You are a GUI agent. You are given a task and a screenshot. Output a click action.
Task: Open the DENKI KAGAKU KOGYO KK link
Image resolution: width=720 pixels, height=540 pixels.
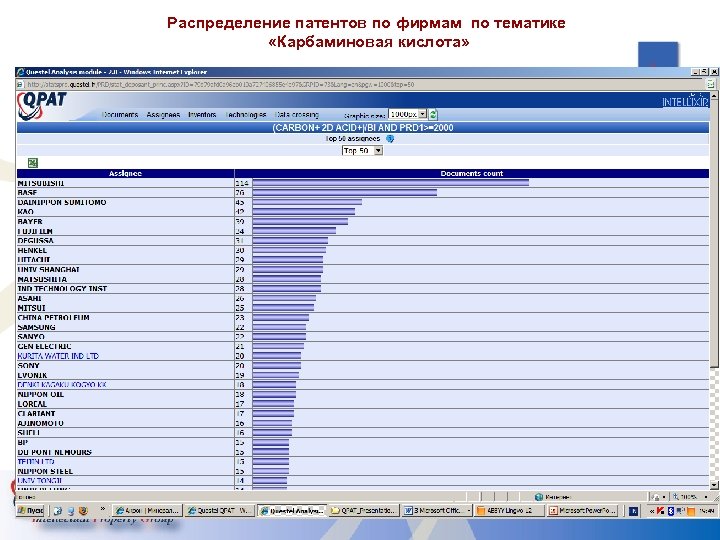tap(62, 384)
